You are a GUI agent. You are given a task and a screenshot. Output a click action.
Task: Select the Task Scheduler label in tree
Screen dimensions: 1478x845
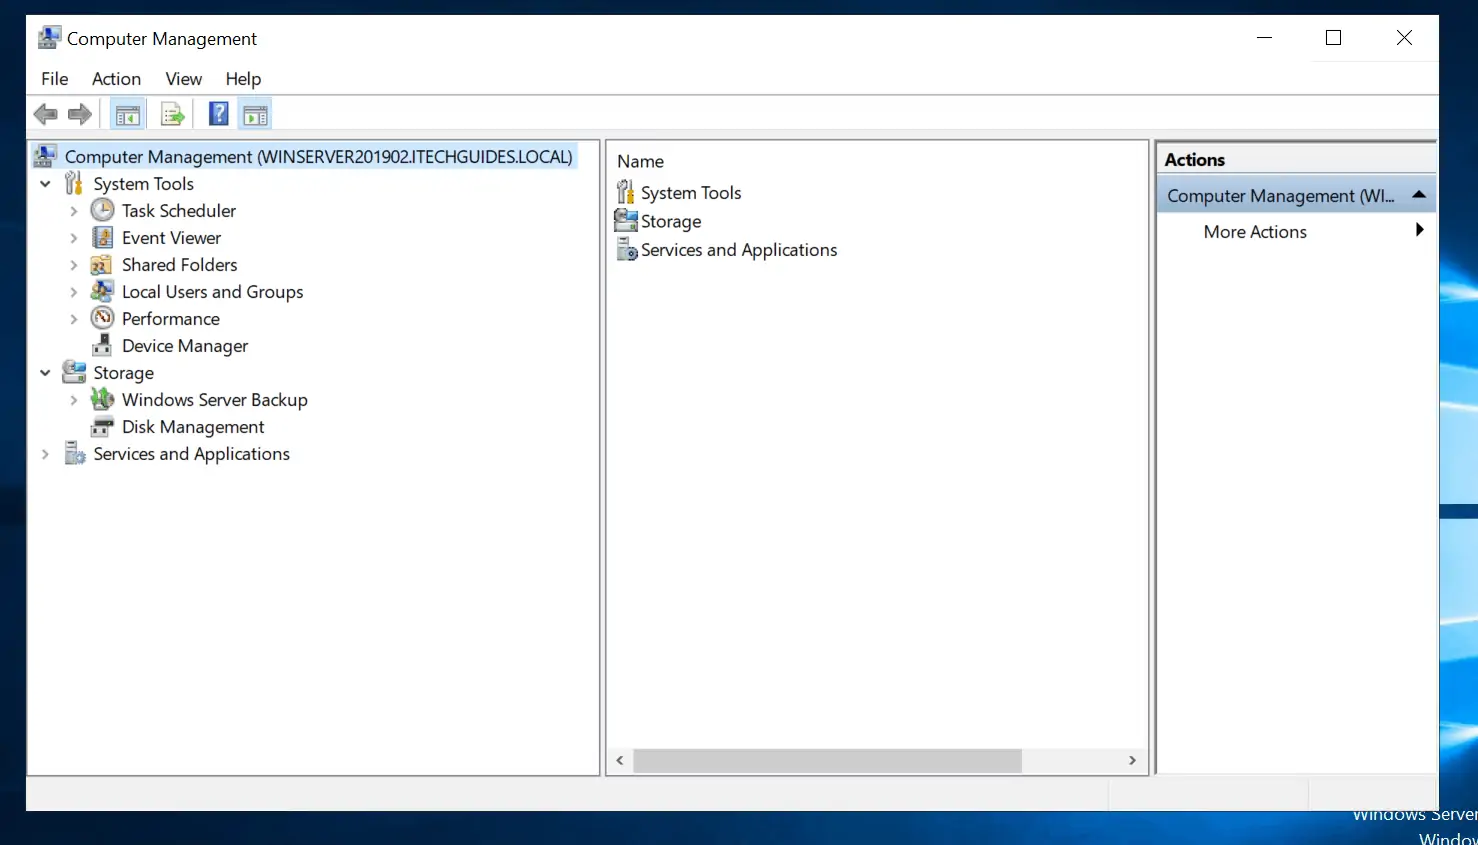pos(179,211)
